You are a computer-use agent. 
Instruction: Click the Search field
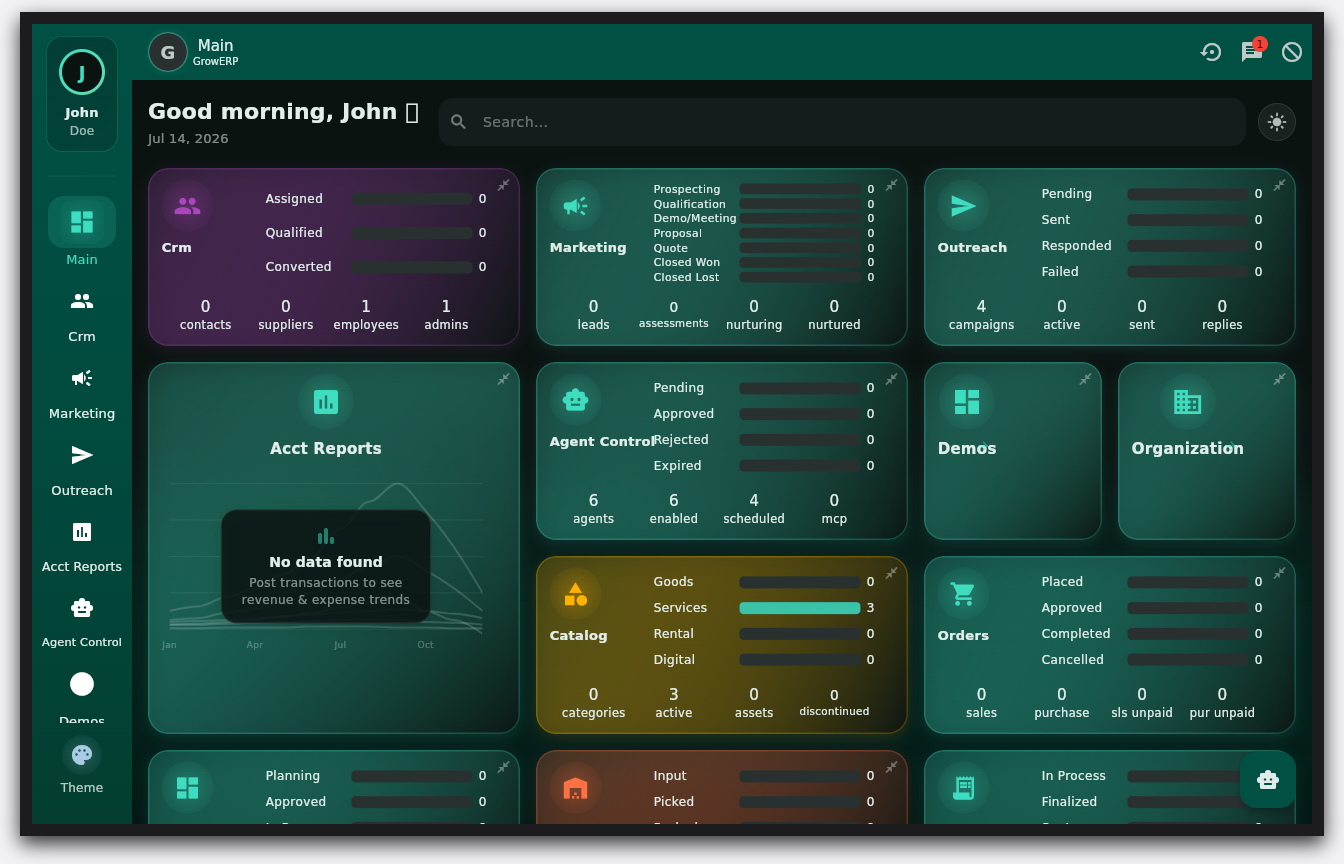click(x=842, y=122)
